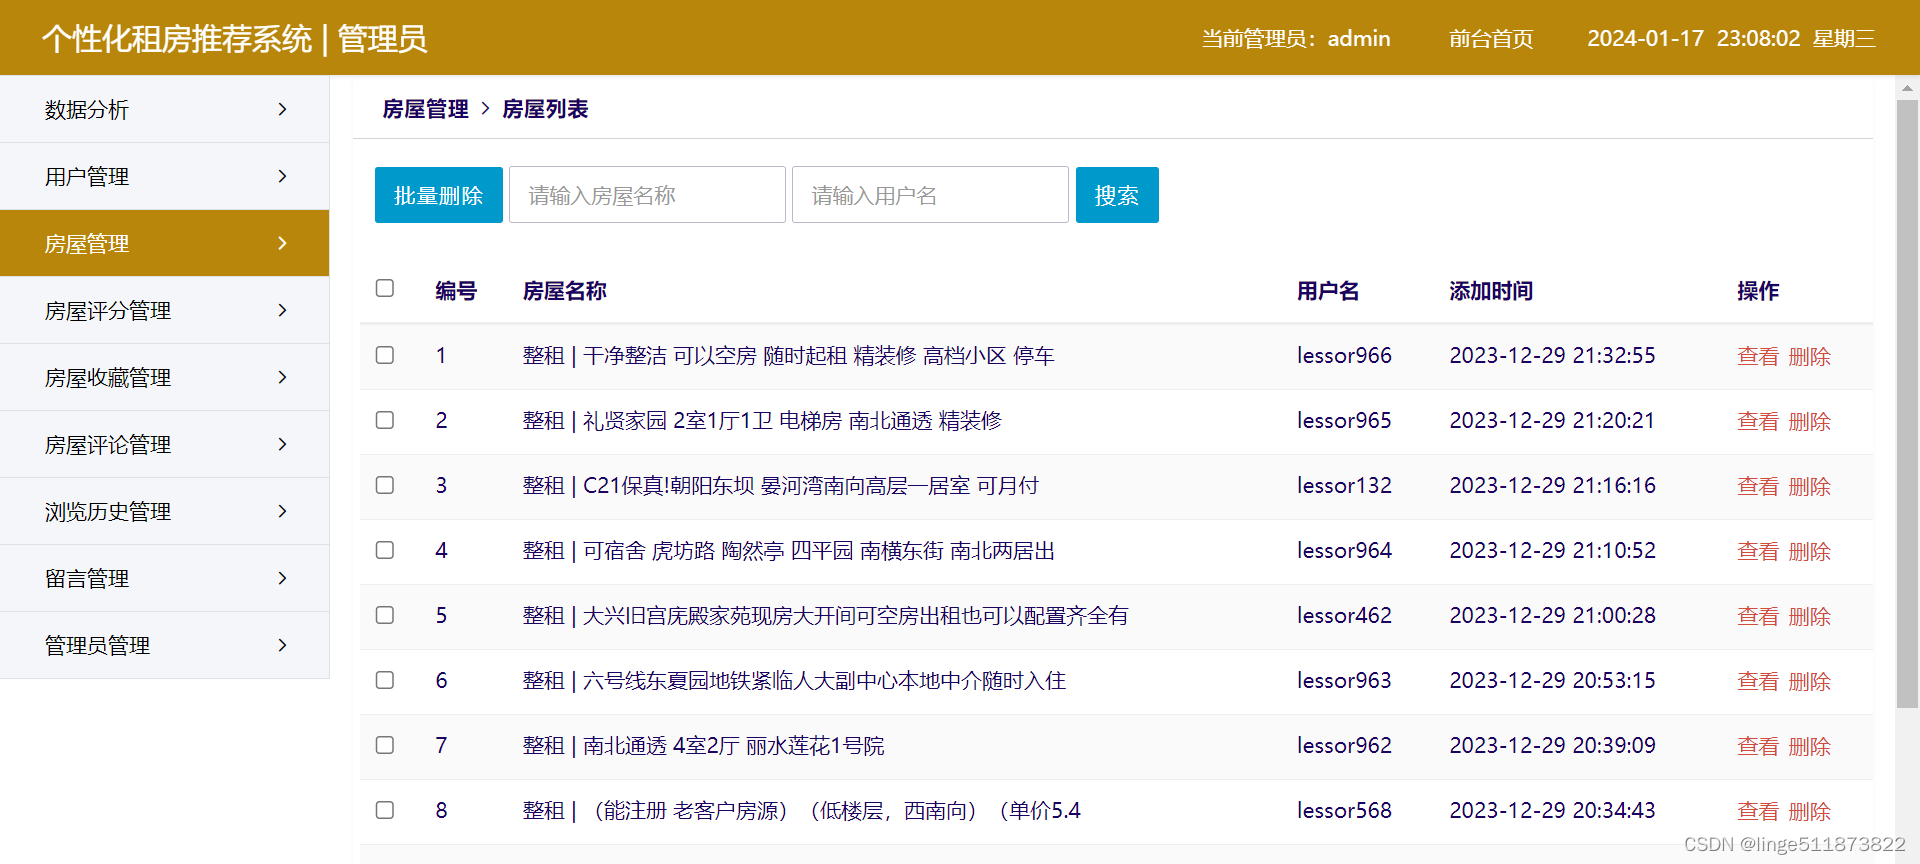
Task: Open the 数据分析 sidebar menu
Action: (x=164, y=109)
